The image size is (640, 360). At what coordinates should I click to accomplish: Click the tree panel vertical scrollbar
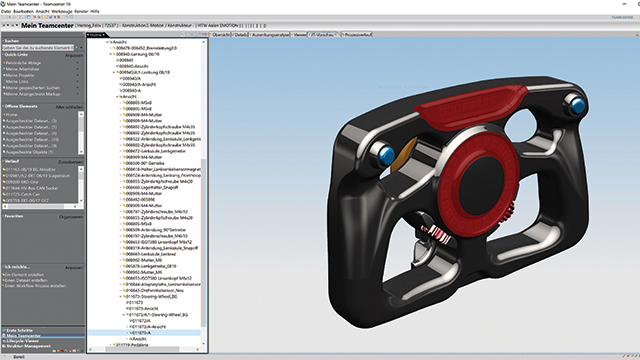204,194
